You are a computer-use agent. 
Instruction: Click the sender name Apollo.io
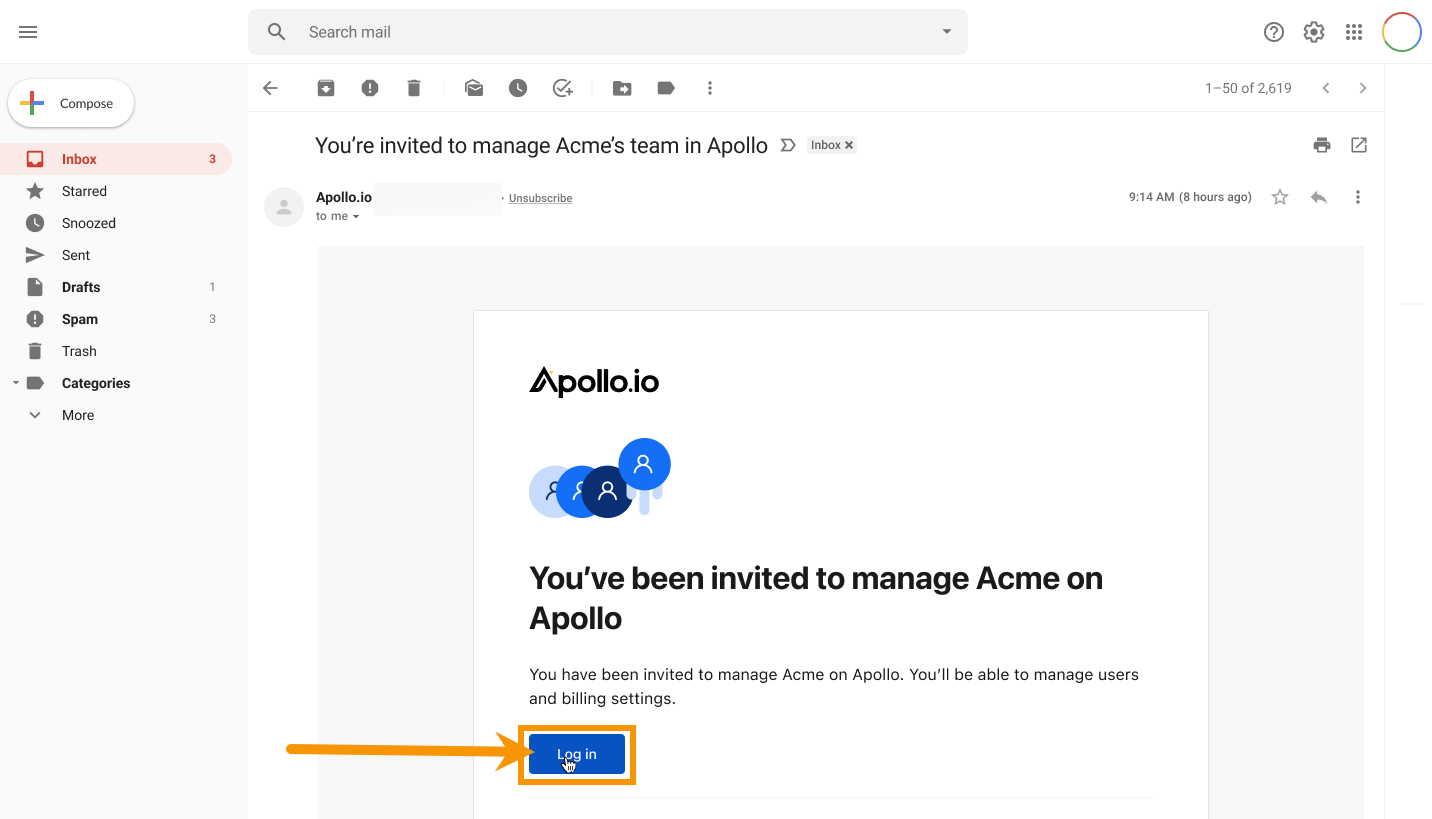click(344, 197)
